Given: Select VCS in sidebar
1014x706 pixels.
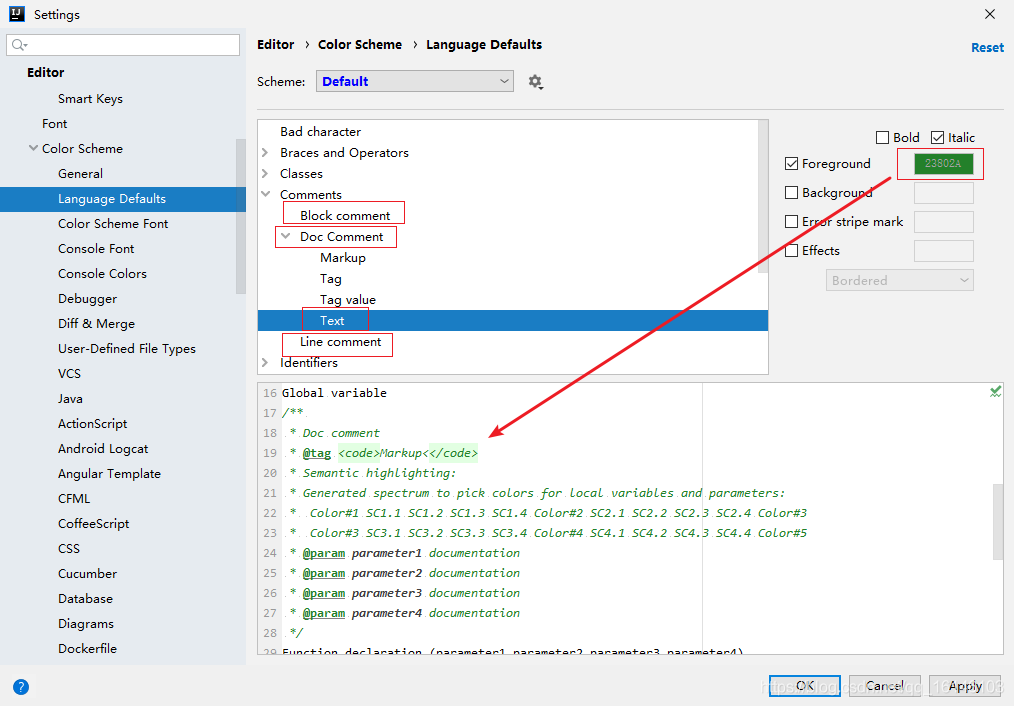Looking at the screenshot, I should (69, 374).
